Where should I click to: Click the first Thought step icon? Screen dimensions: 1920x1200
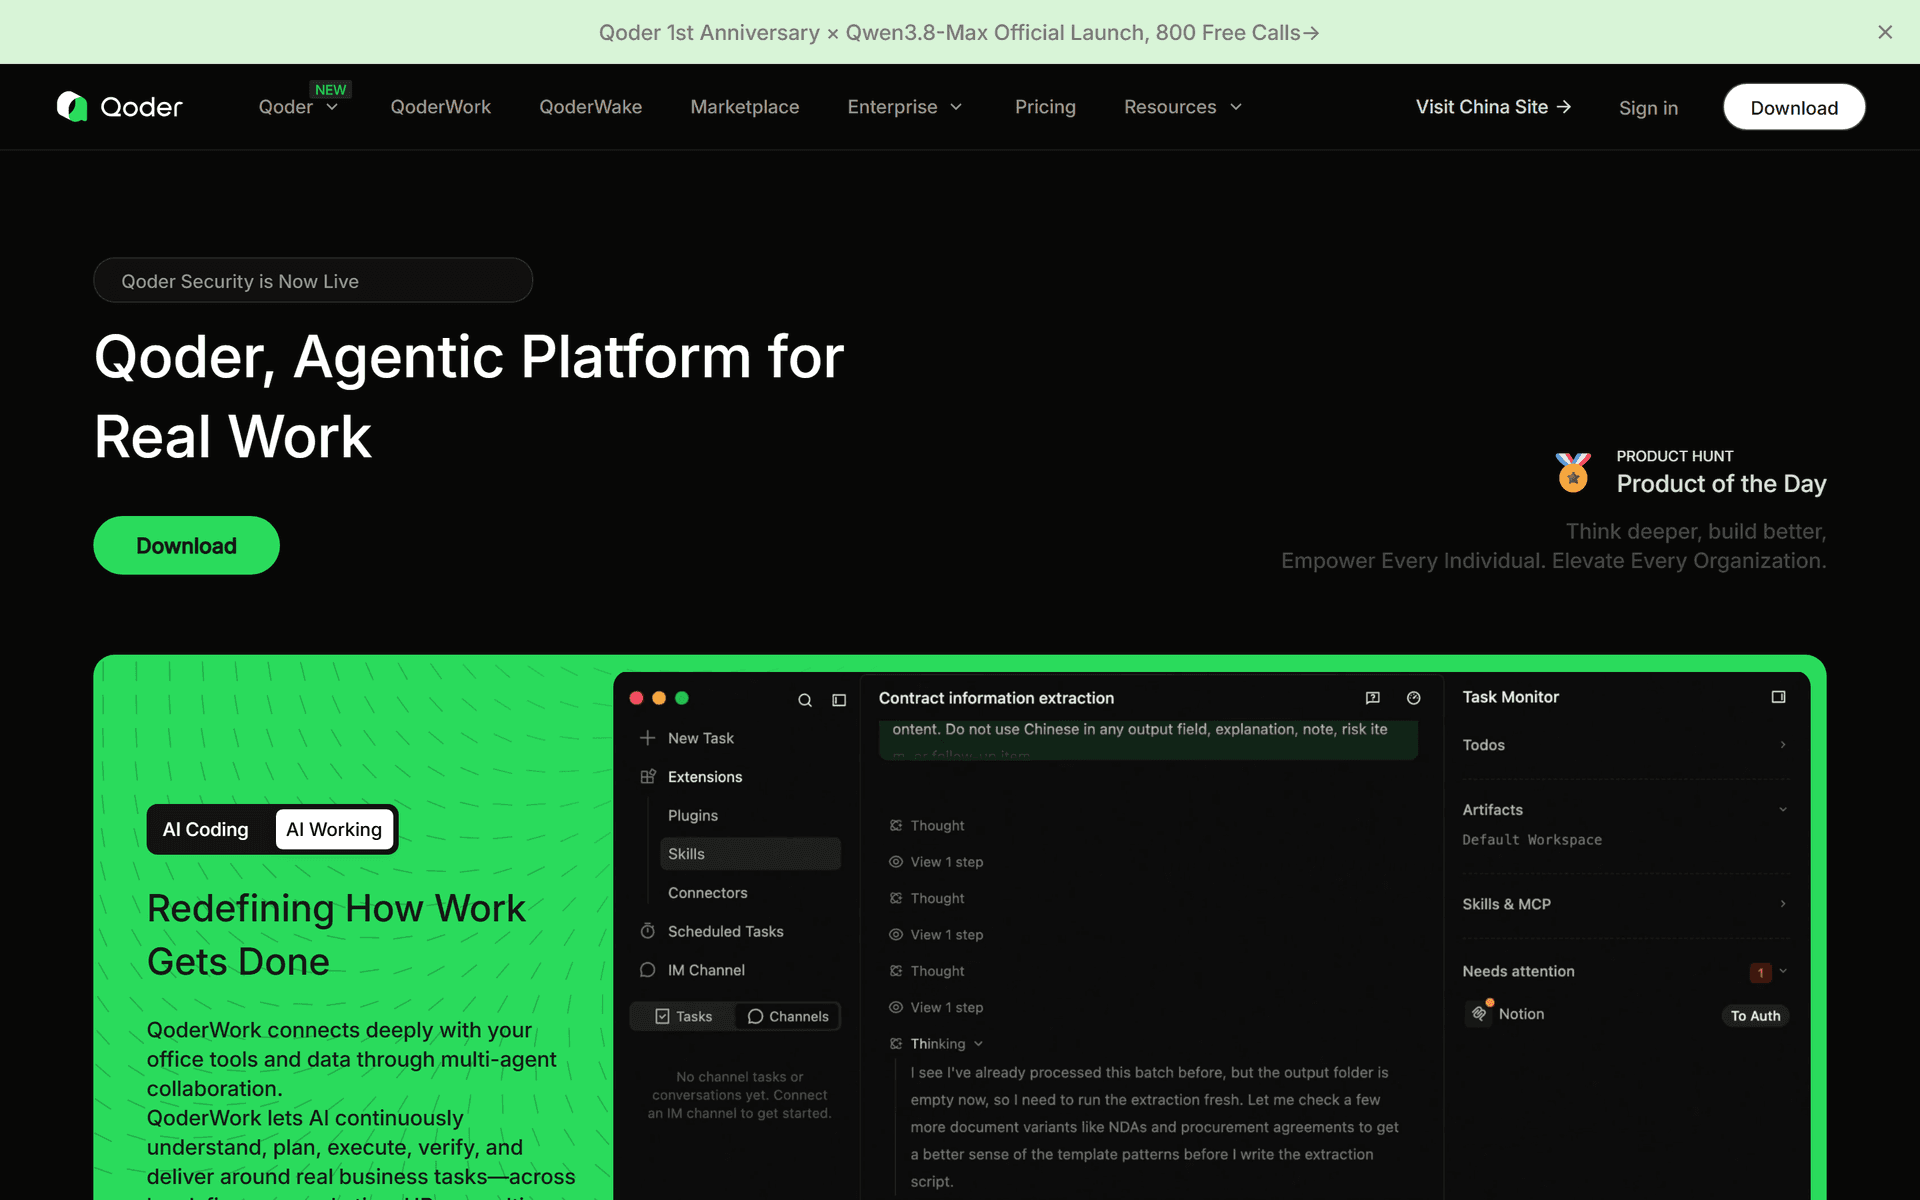[896, 826]
